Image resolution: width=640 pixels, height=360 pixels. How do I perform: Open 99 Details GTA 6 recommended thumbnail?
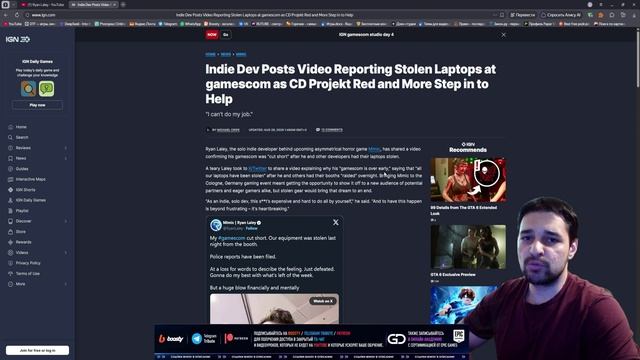click(x=468, y=180)
